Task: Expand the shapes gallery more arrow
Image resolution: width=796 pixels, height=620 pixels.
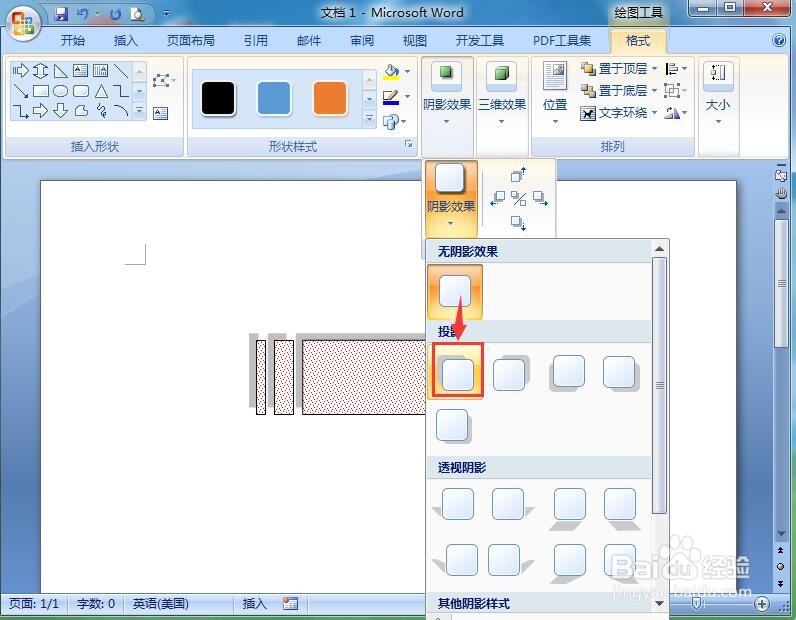Action: point(139,111)
